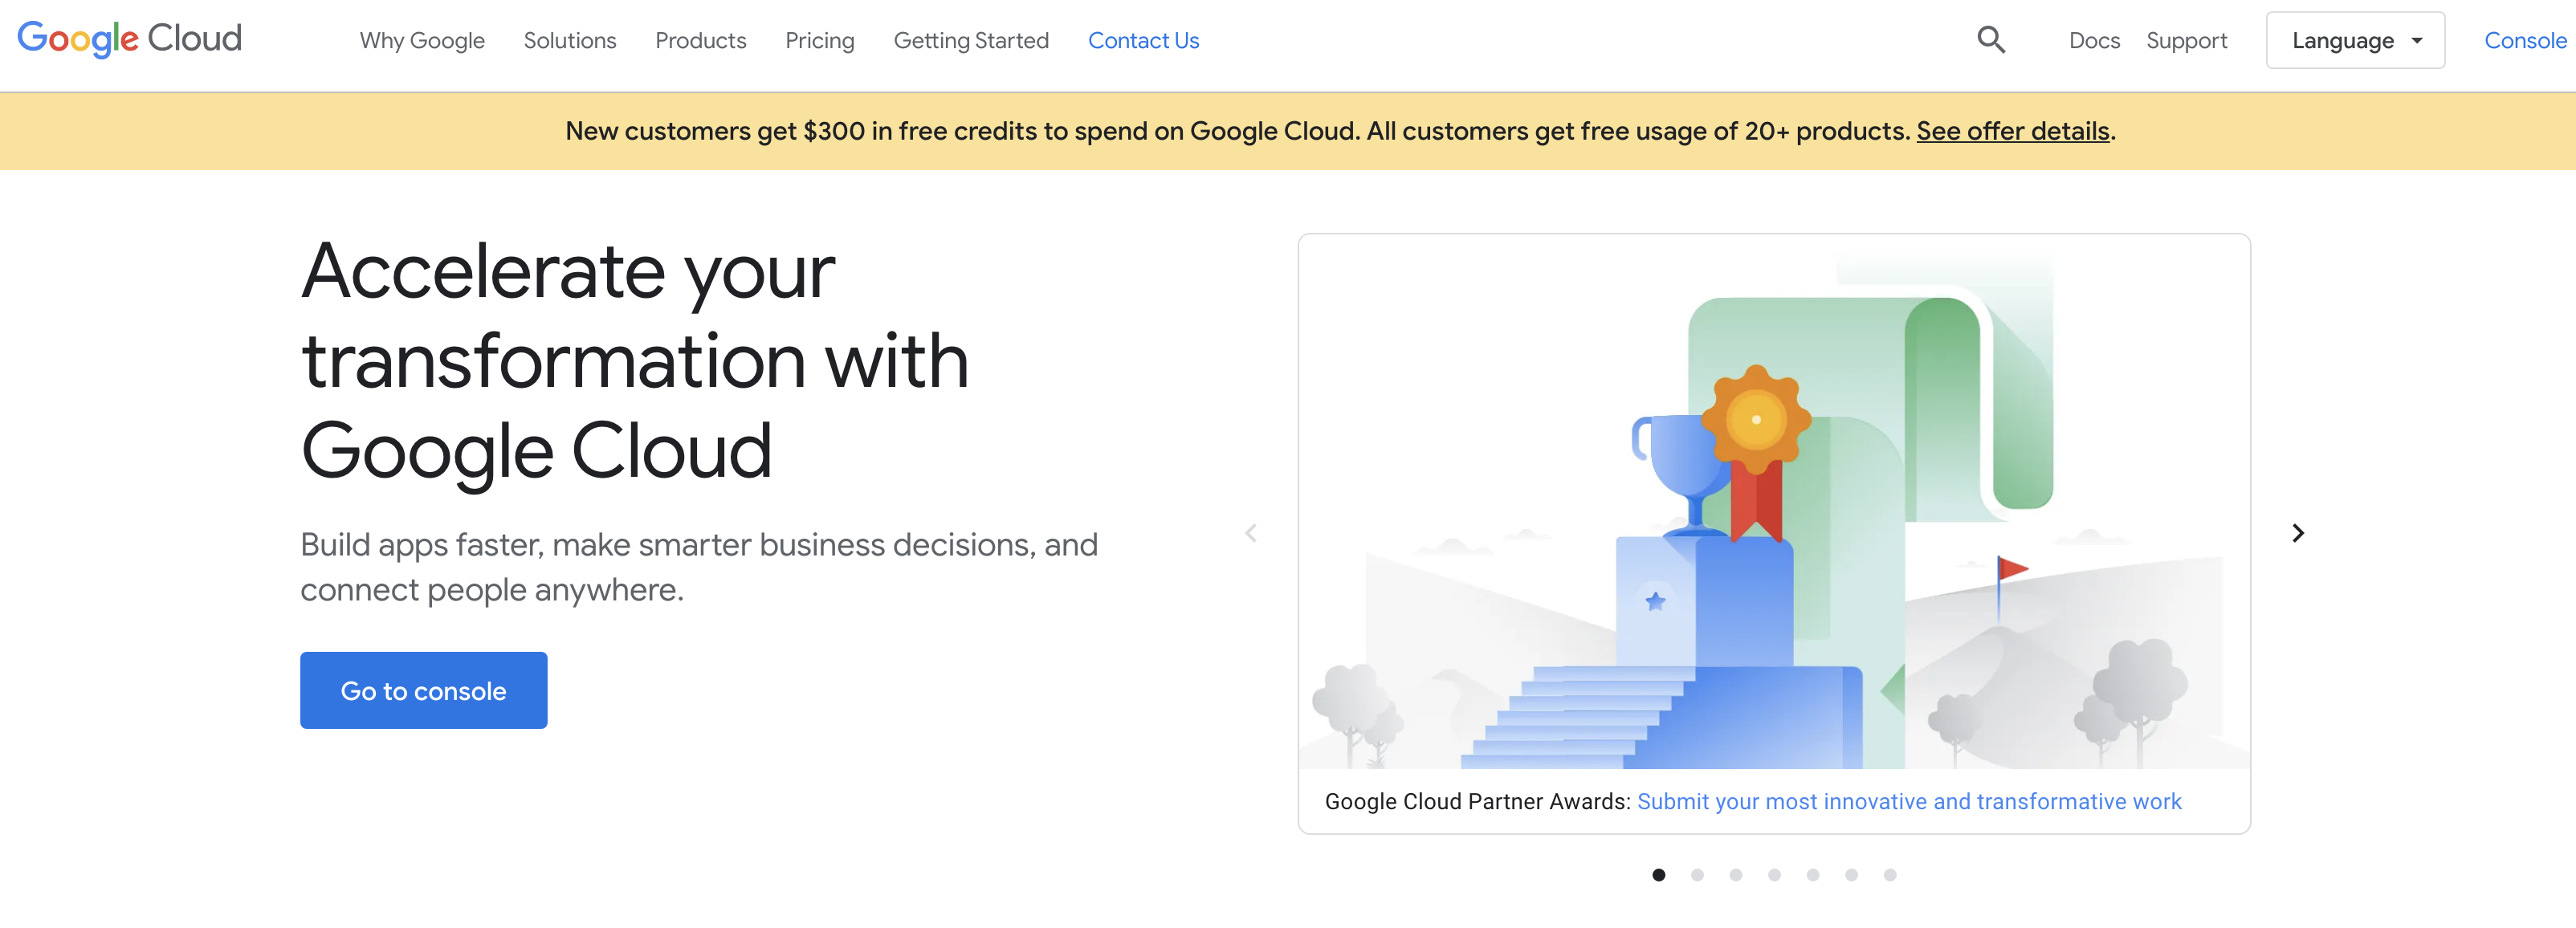Open the Why Google menu
The height and width of the screenshot is (928, 2576).
(x=422, y=41)
